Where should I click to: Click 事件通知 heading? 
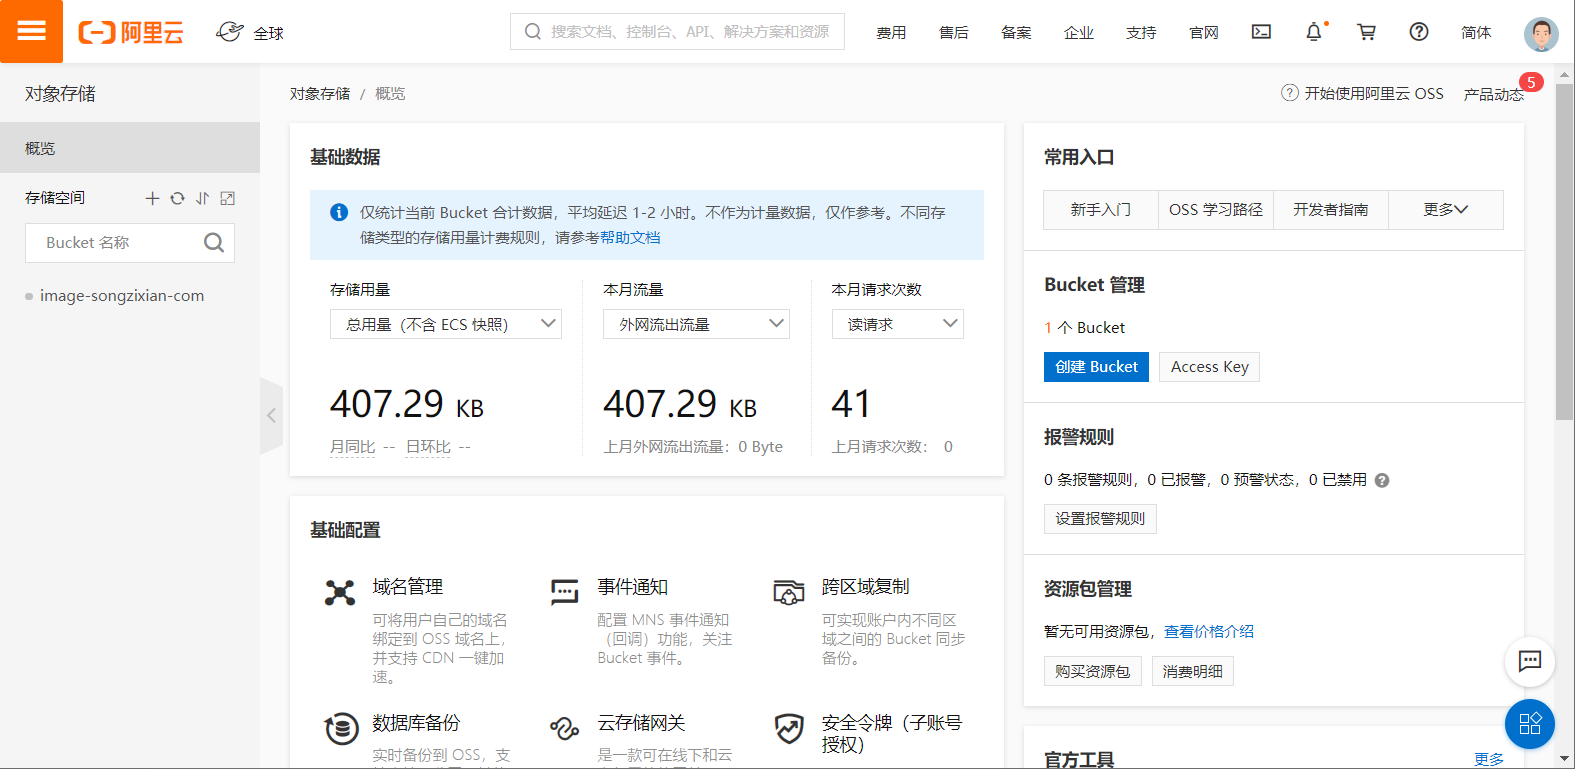tap(633, 587)
